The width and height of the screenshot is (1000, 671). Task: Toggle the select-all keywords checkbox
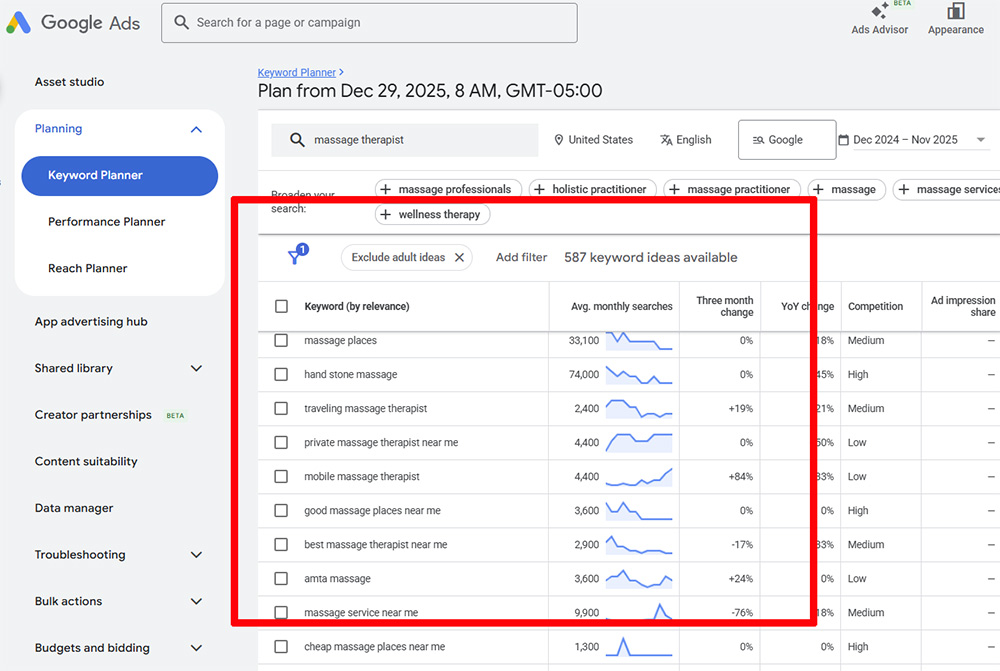pyautogui.click(x=281, y=307)
